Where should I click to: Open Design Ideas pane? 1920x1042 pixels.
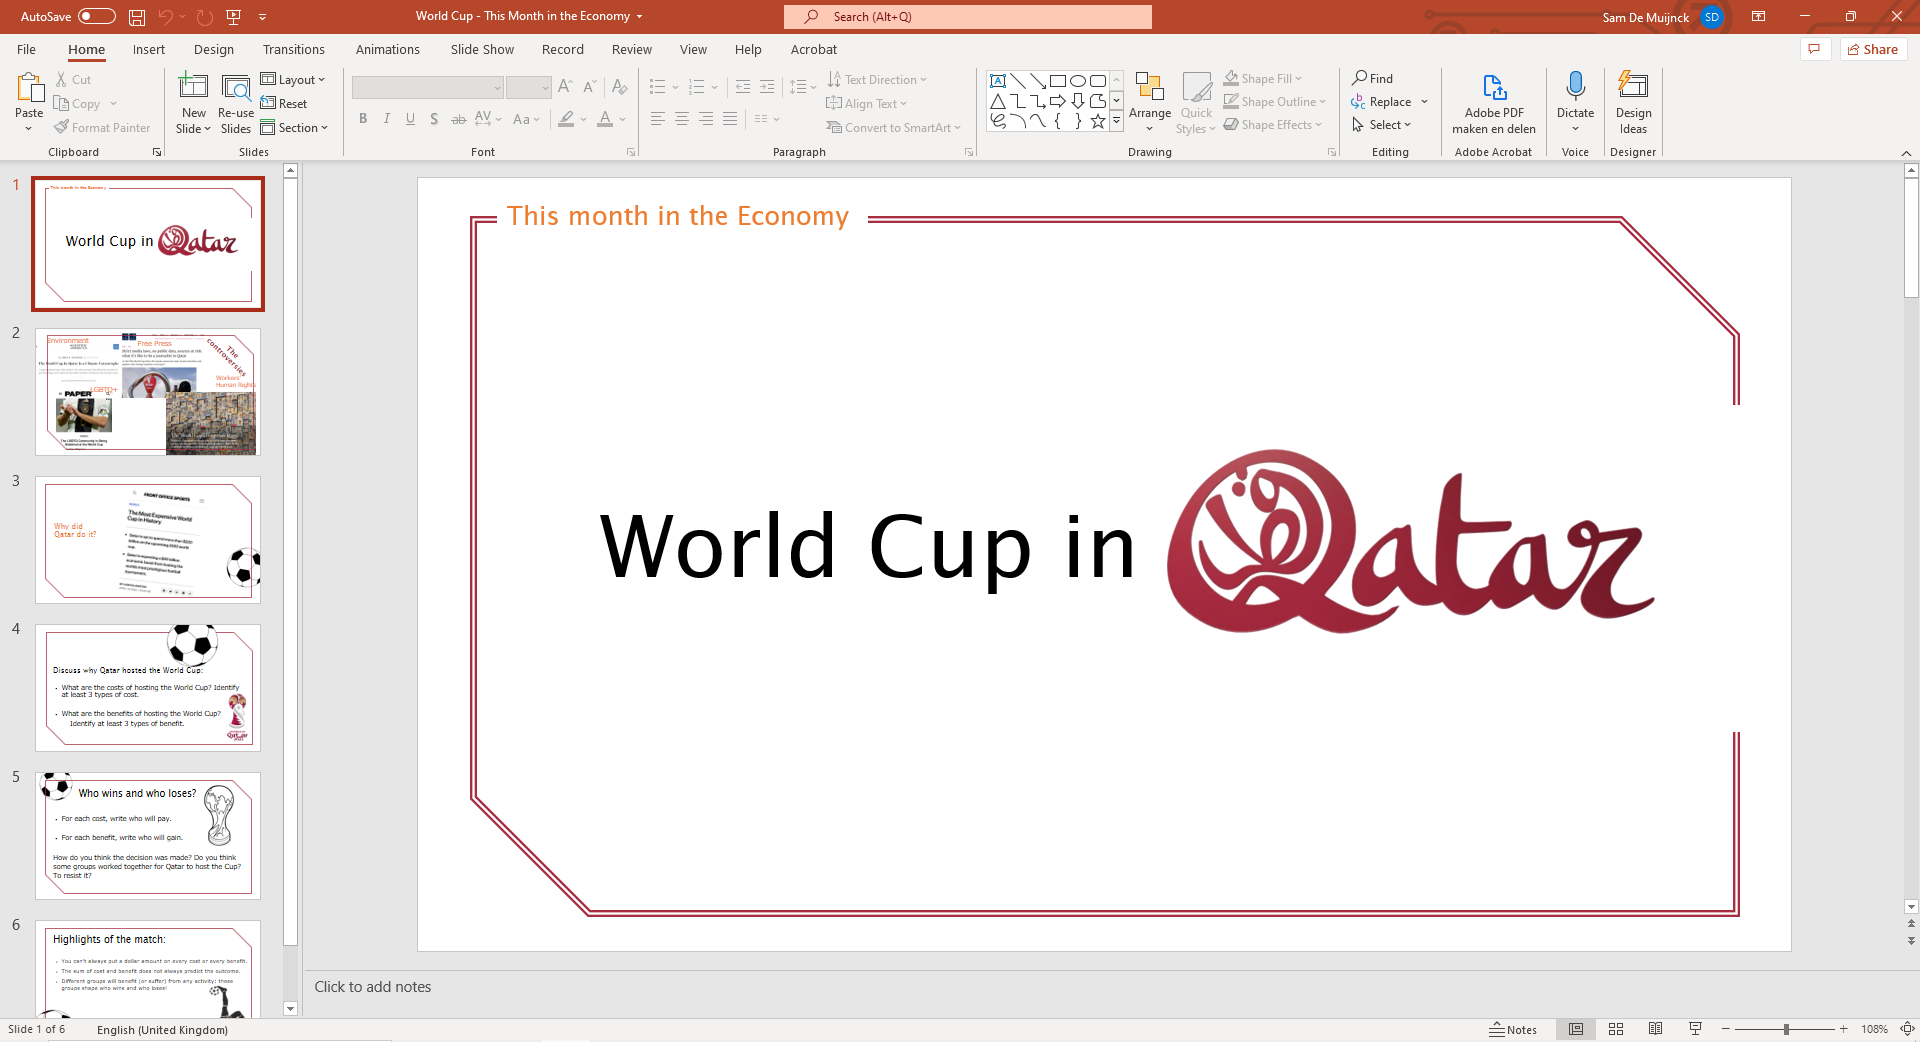point(1633,103)
